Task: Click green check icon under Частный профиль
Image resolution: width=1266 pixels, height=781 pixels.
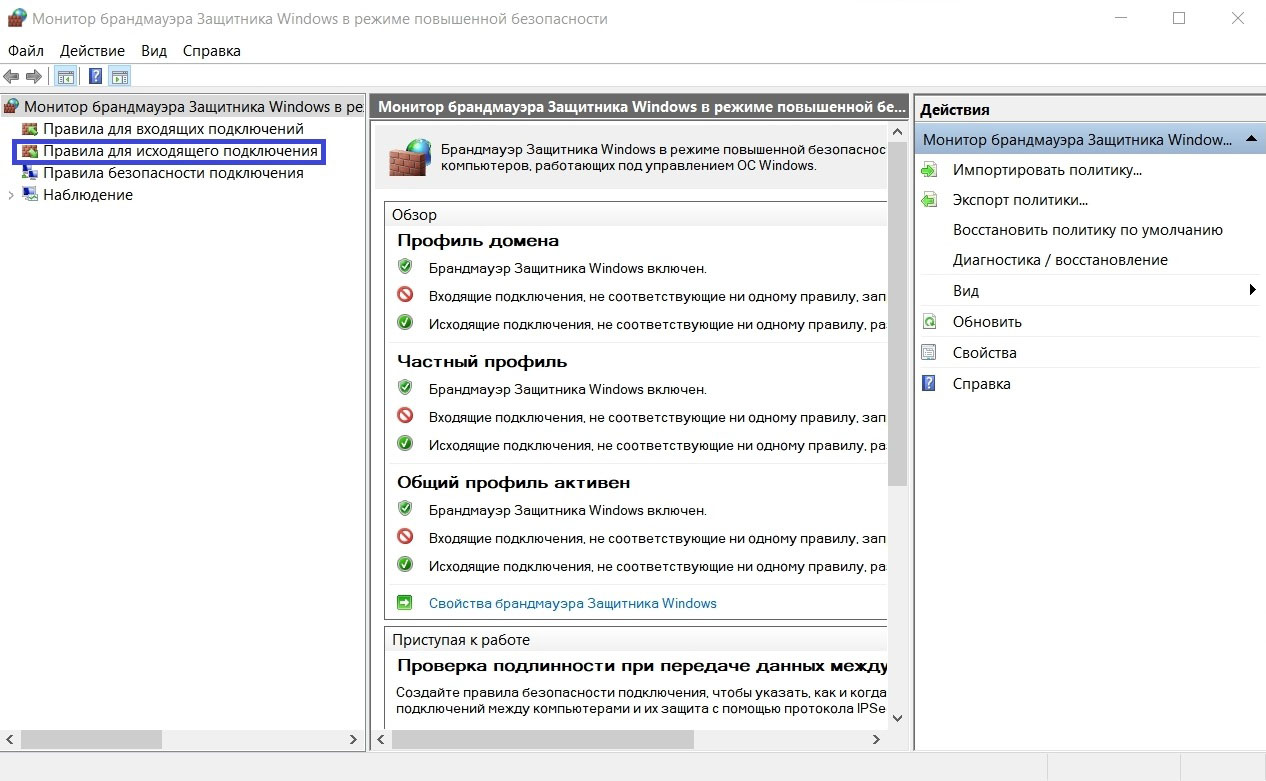Action: 405,444
